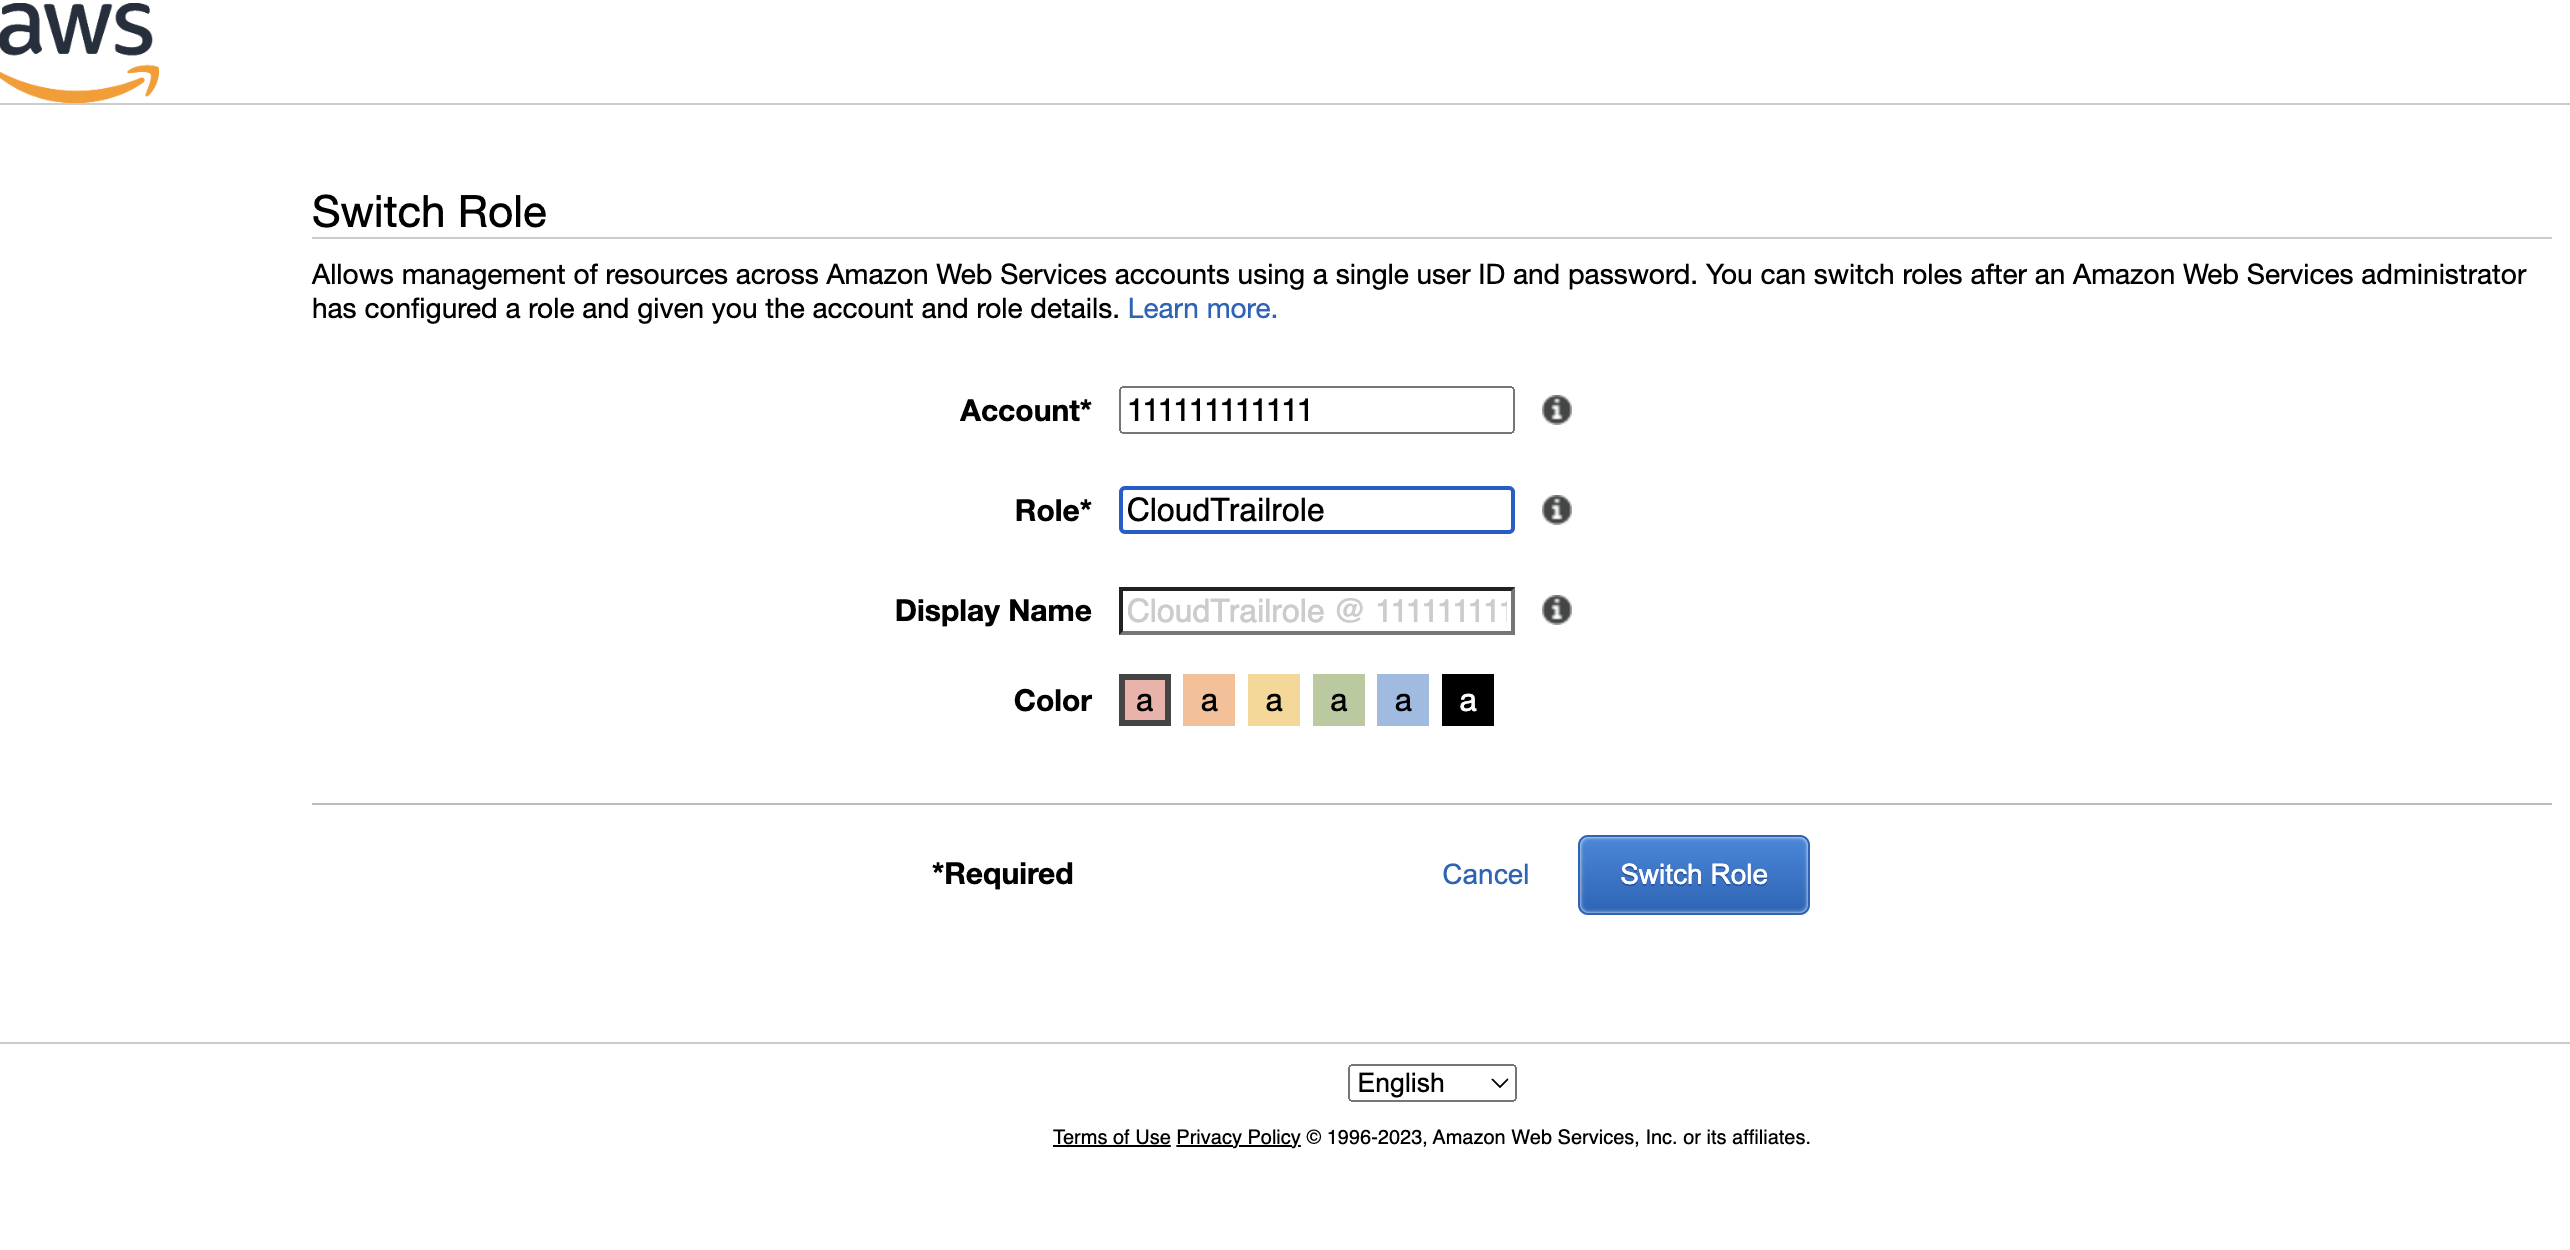Viewport: 2570px width, 1250px height.
Task: Click the Account field info icon
Action: tap(1556, 410)
